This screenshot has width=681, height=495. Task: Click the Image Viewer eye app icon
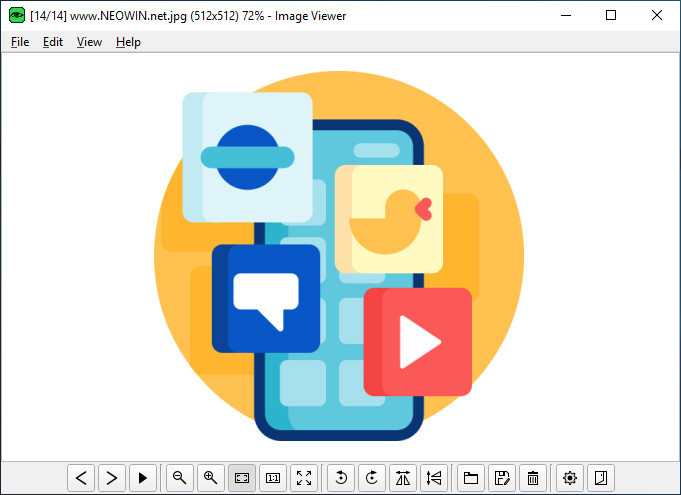pyautogui.click(x=17, y=16)
